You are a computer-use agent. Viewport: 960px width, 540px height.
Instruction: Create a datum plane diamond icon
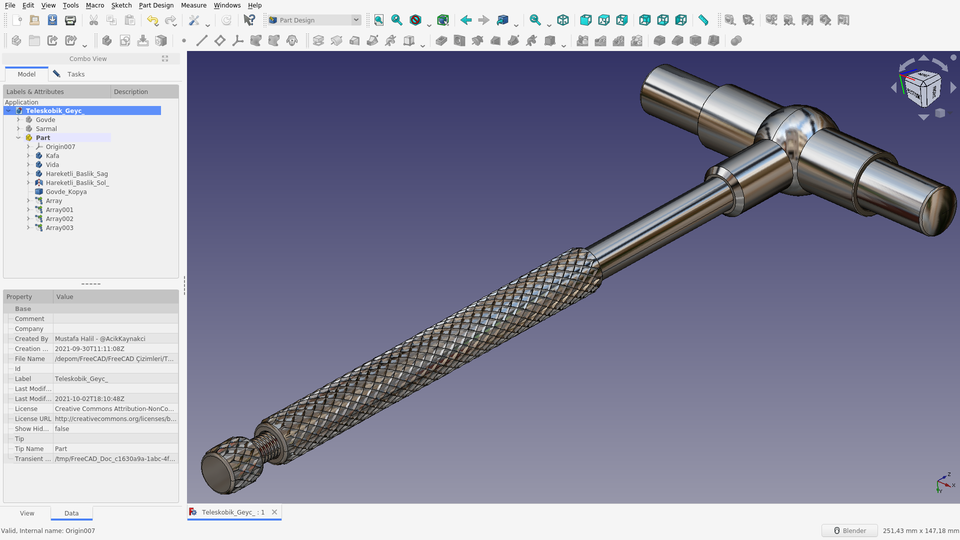pos(220,41)
